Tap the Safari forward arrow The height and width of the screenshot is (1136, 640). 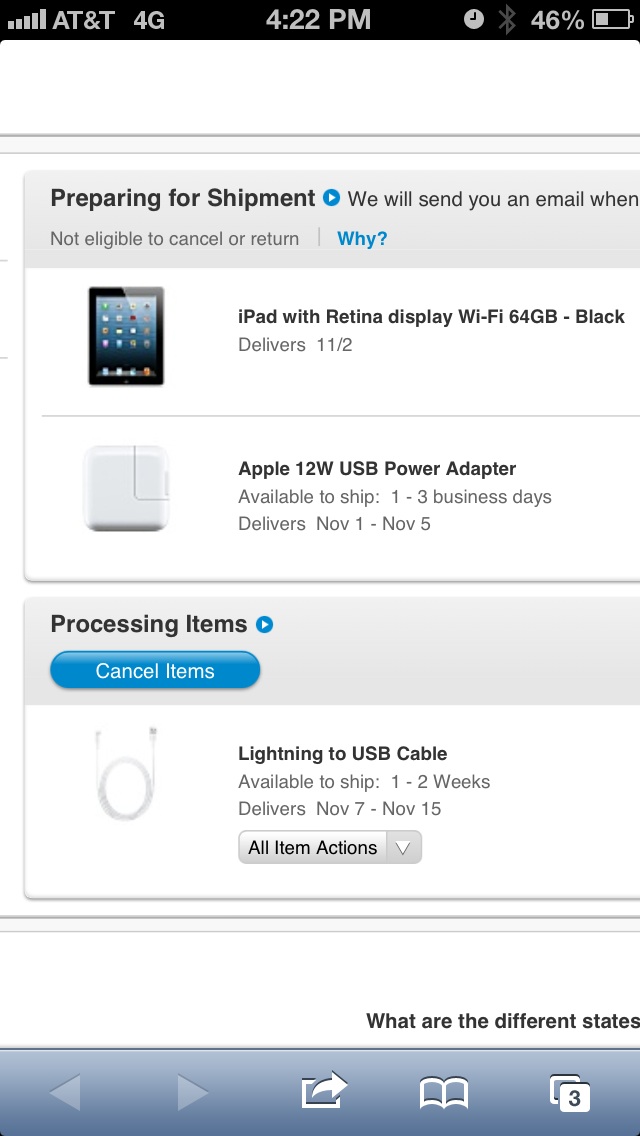click(x=192, y=1092)
